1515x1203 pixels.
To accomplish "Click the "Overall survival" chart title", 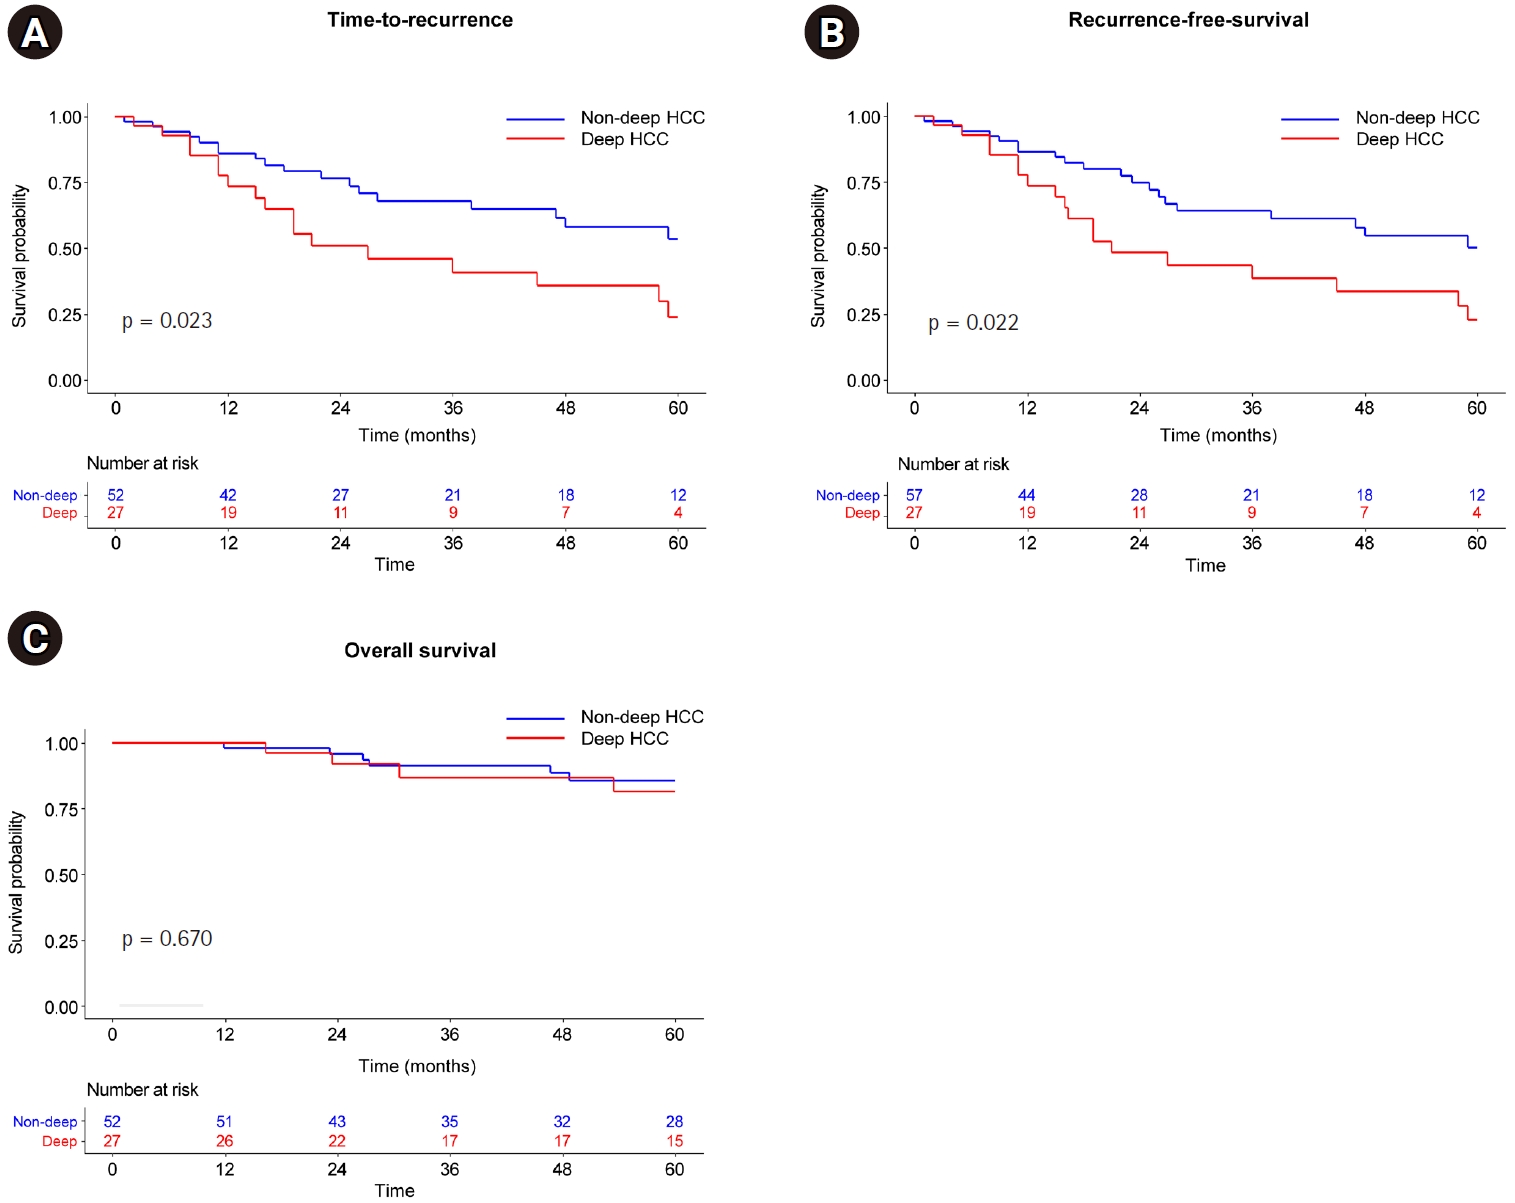I will point(420,651).
